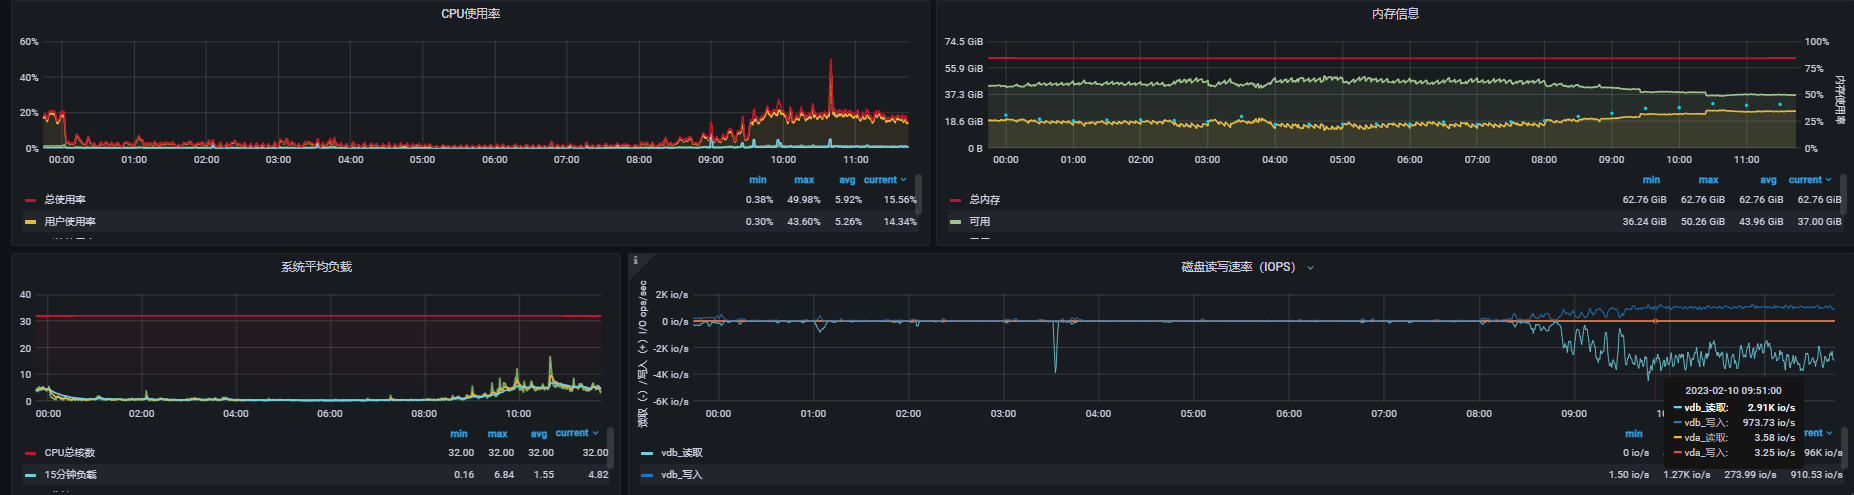Expand the 磁盘读写速率 (IOPS) title chevron

point(1310,268)
